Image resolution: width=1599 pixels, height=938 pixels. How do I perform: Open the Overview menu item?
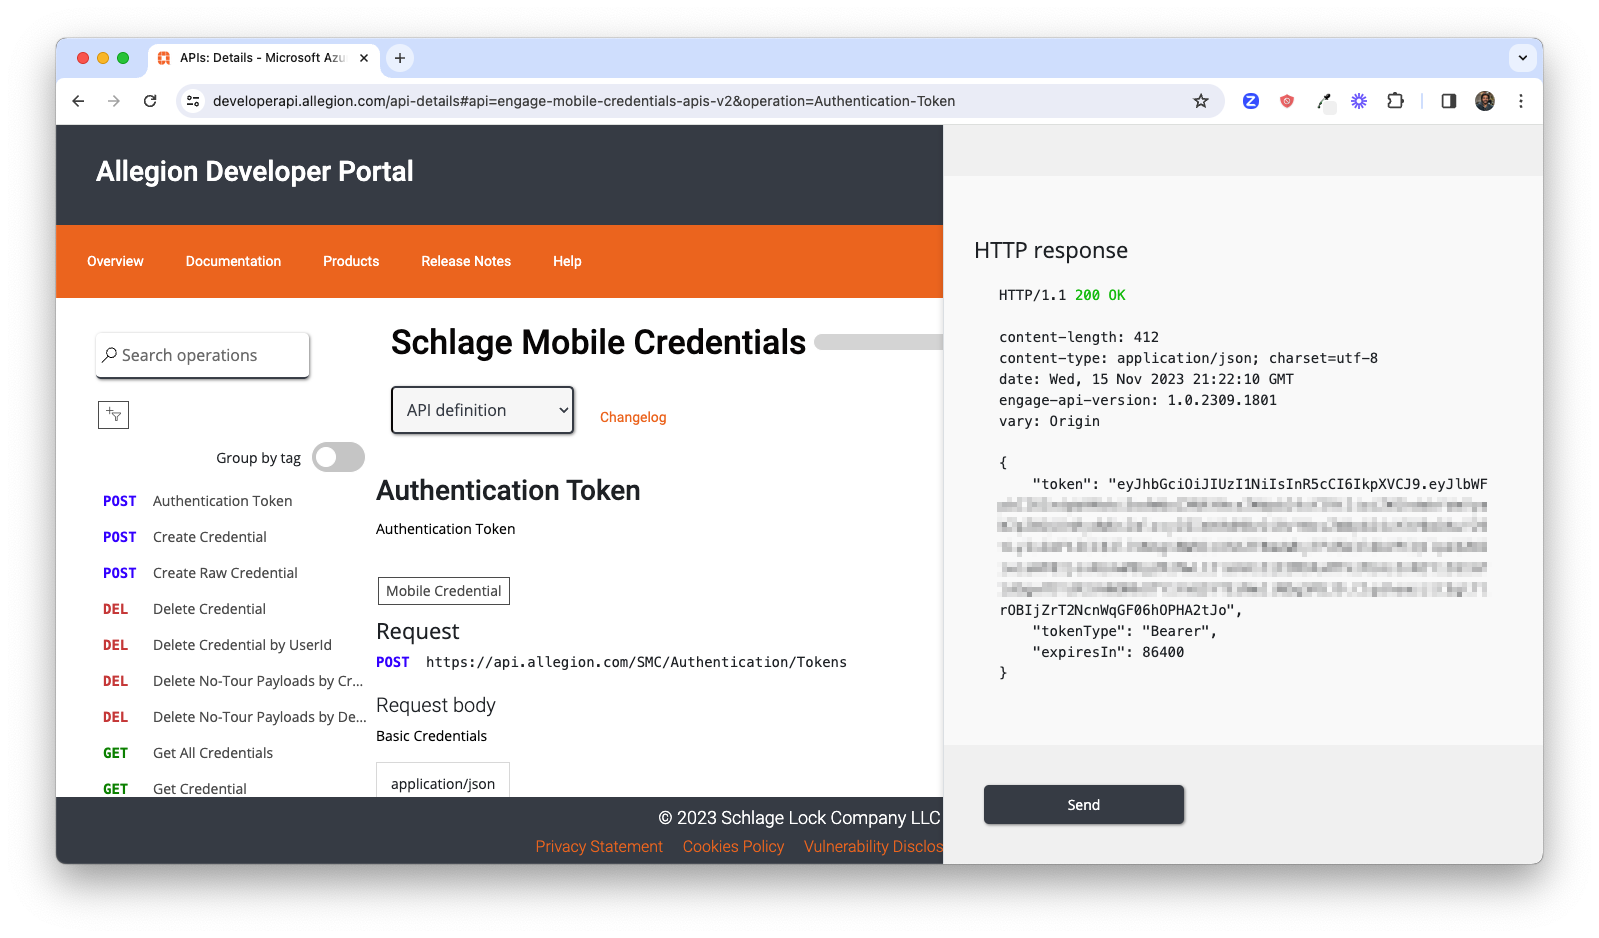[115, 261]
